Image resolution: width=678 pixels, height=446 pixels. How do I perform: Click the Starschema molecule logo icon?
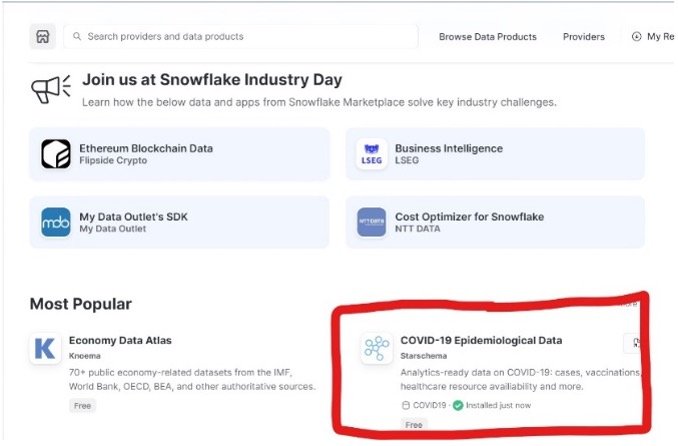(x=377, y=348)
